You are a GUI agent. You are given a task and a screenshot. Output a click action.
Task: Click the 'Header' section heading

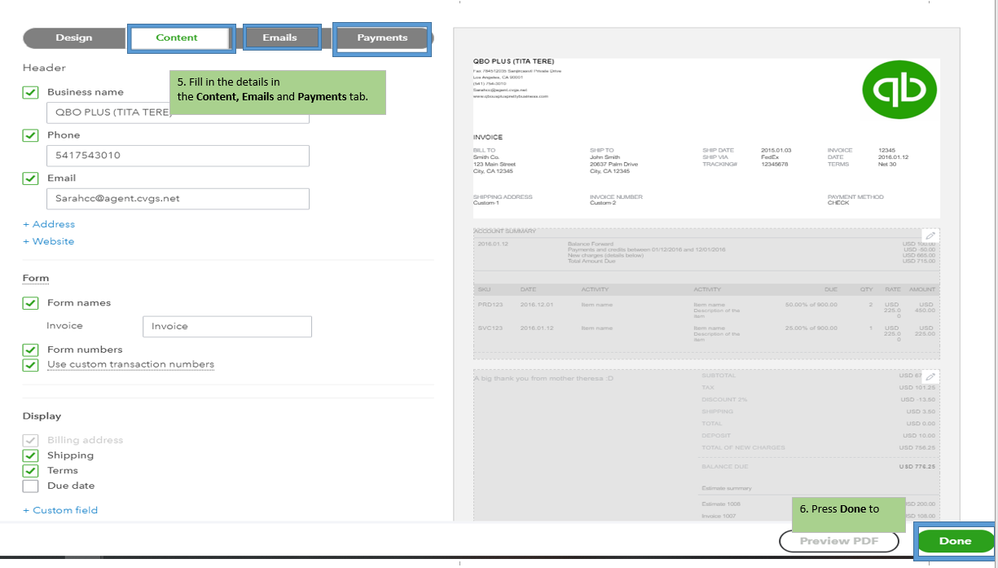(44, 67)
